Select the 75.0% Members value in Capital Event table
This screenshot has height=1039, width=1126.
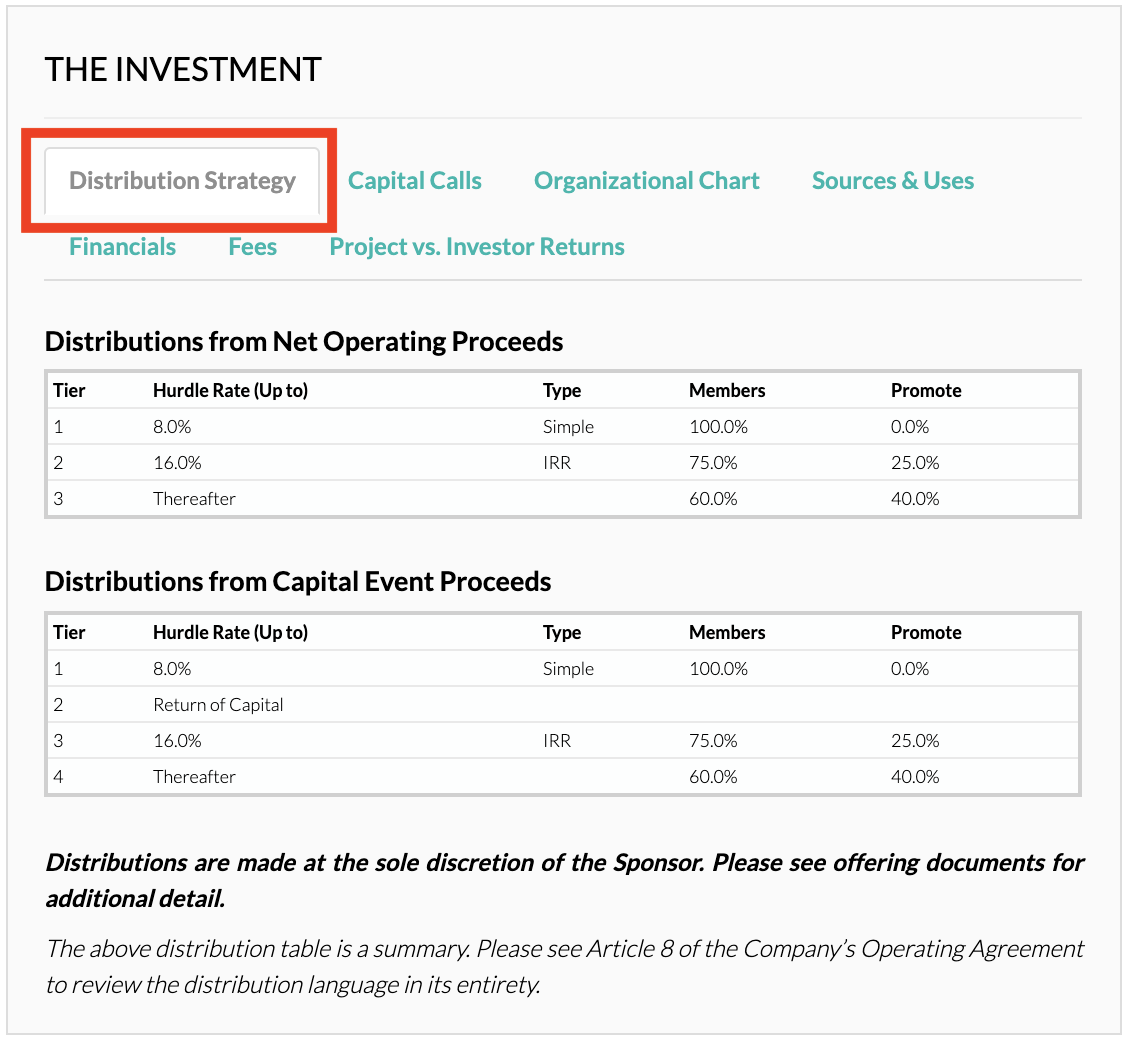713,741
